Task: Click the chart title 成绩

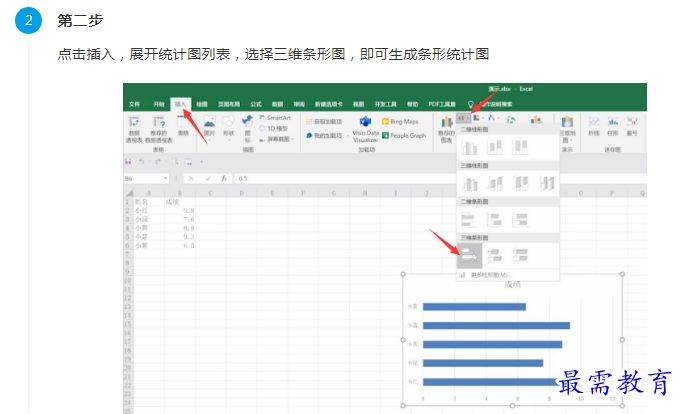Action: pos(512,284)
